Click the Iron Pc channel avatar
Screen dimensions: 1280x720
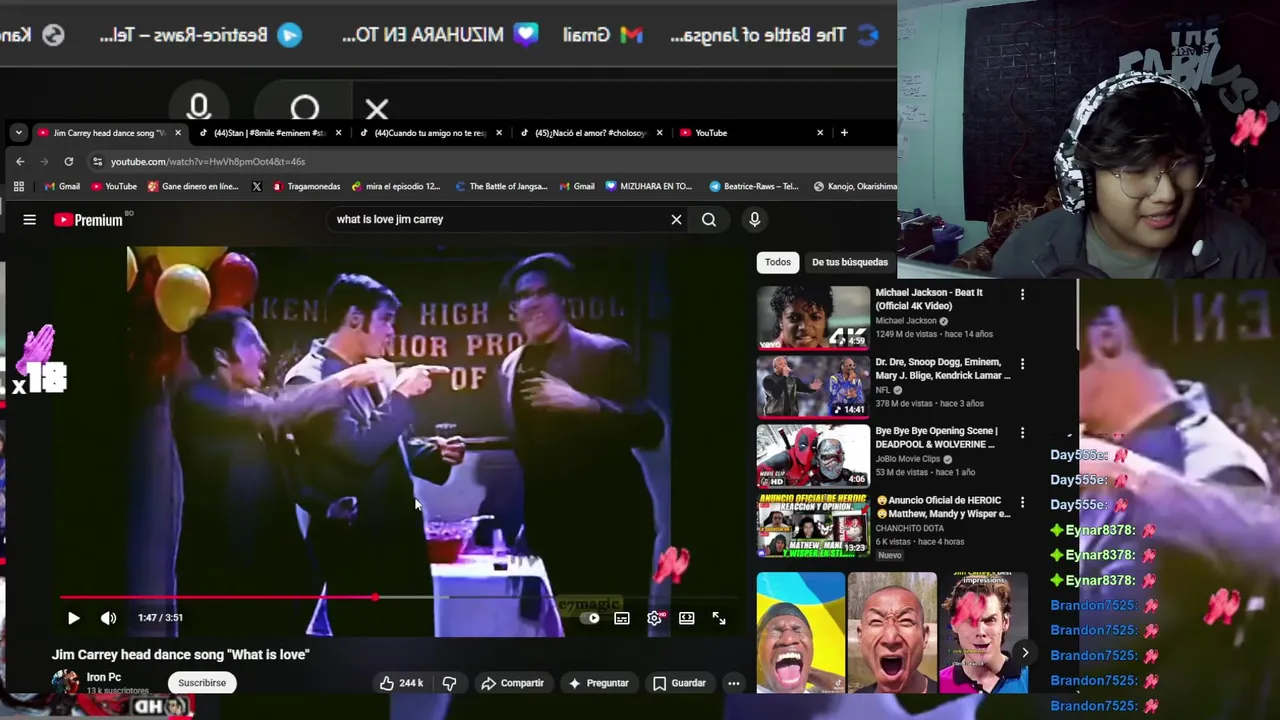tap(65, 683)
